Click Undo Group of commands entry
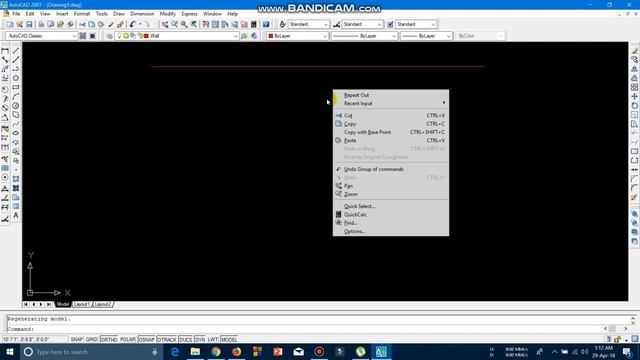This screenshot has width=640, height=360. pos(391,169)
